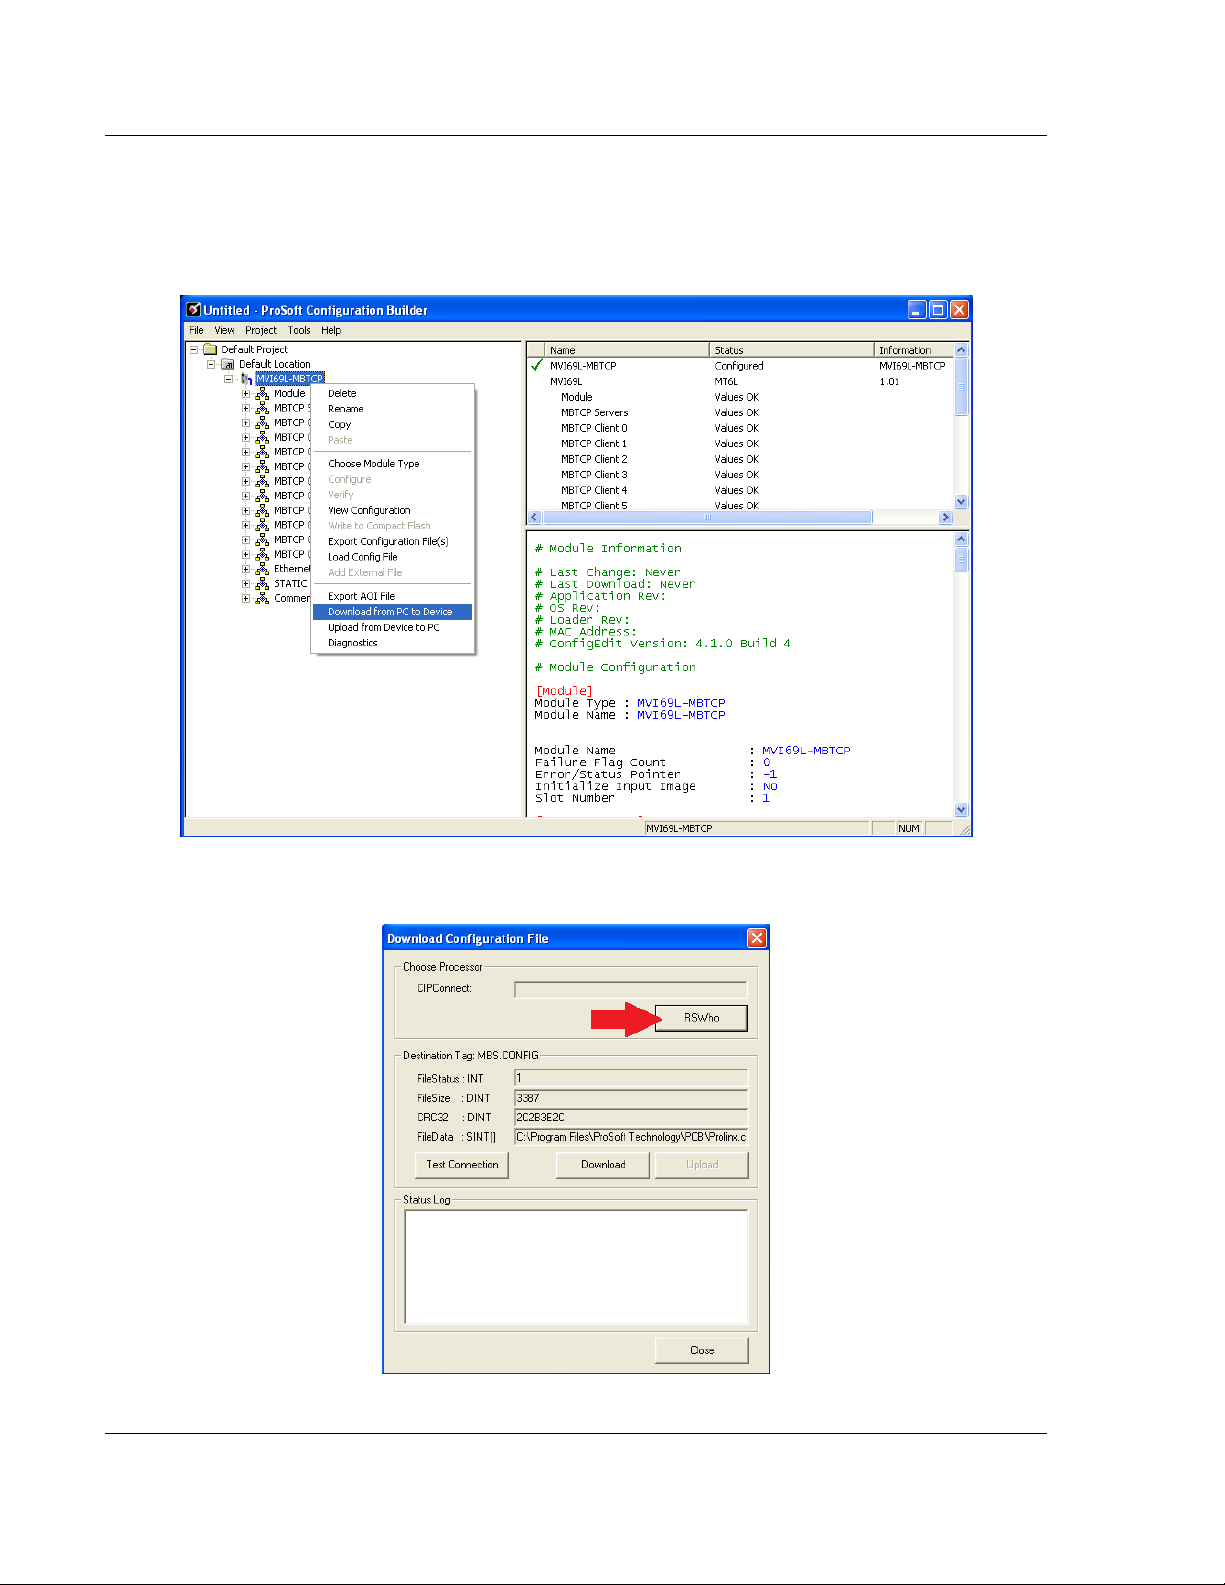Choose Delete from the context menu

click(x=392, y=394)
